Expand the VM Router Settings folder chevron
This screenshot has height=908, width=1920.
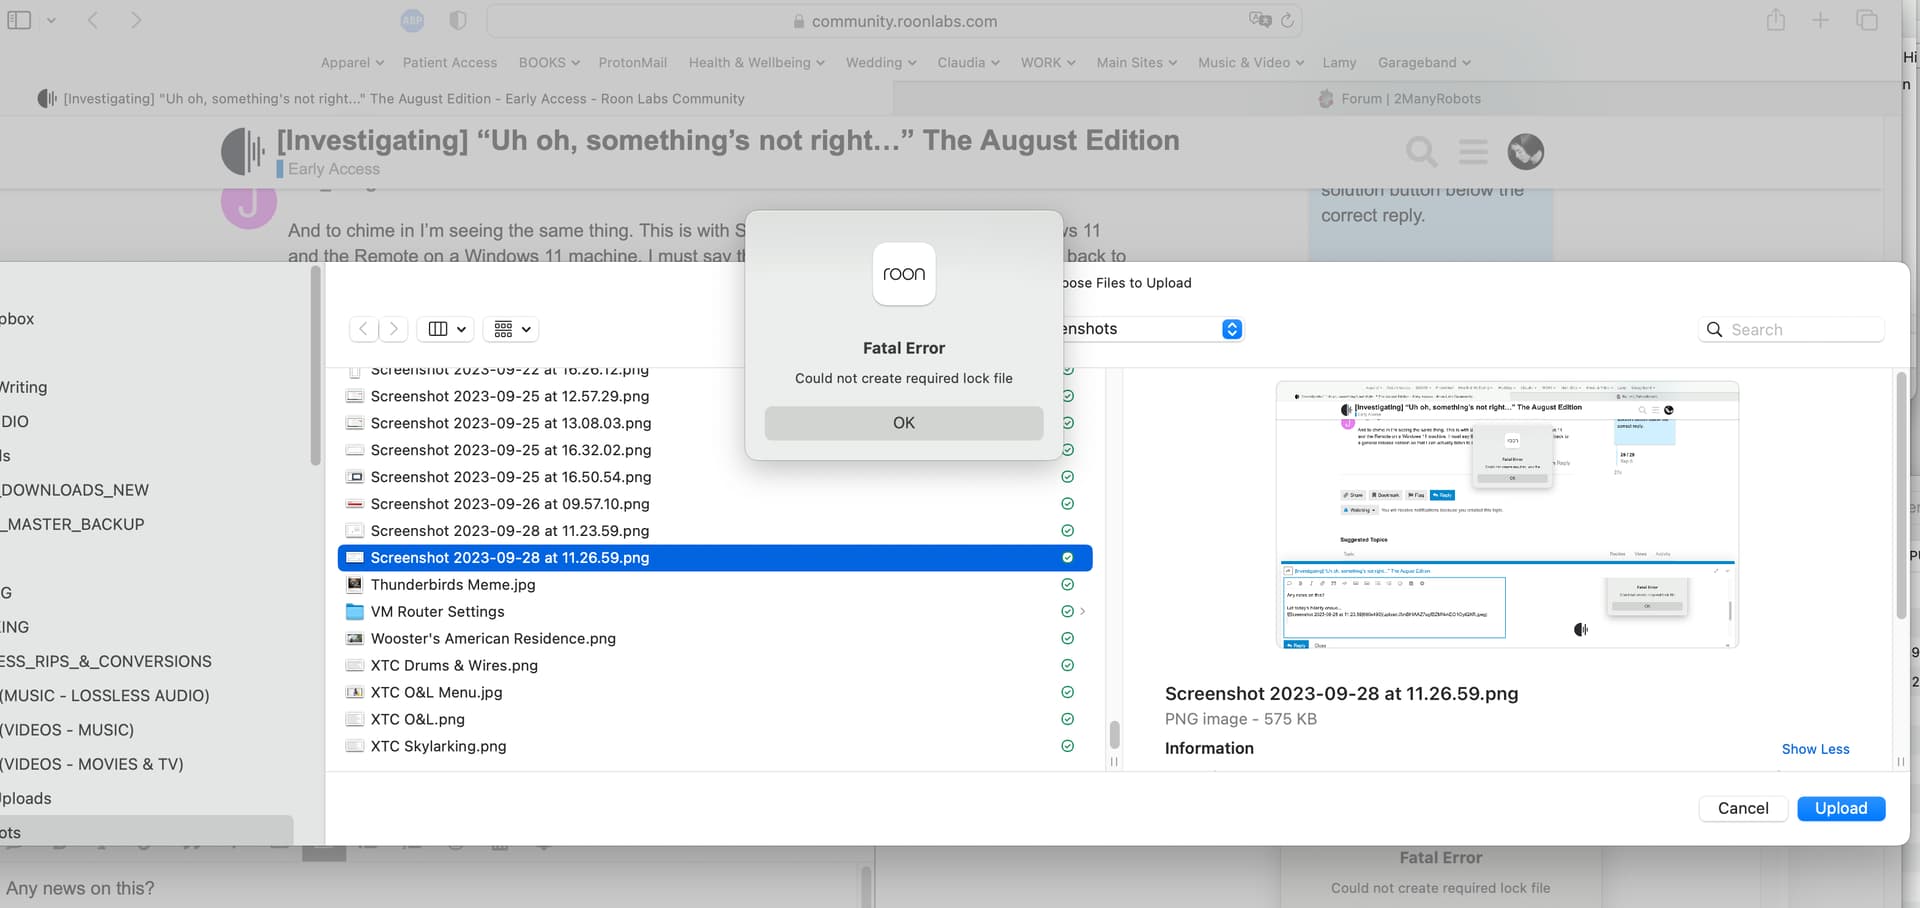1083,612
